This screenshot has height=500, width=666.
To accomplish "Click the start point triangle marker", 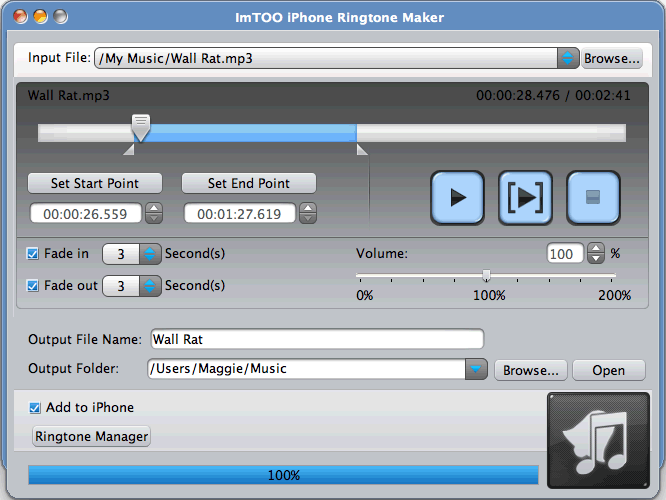I will point(129,150).
